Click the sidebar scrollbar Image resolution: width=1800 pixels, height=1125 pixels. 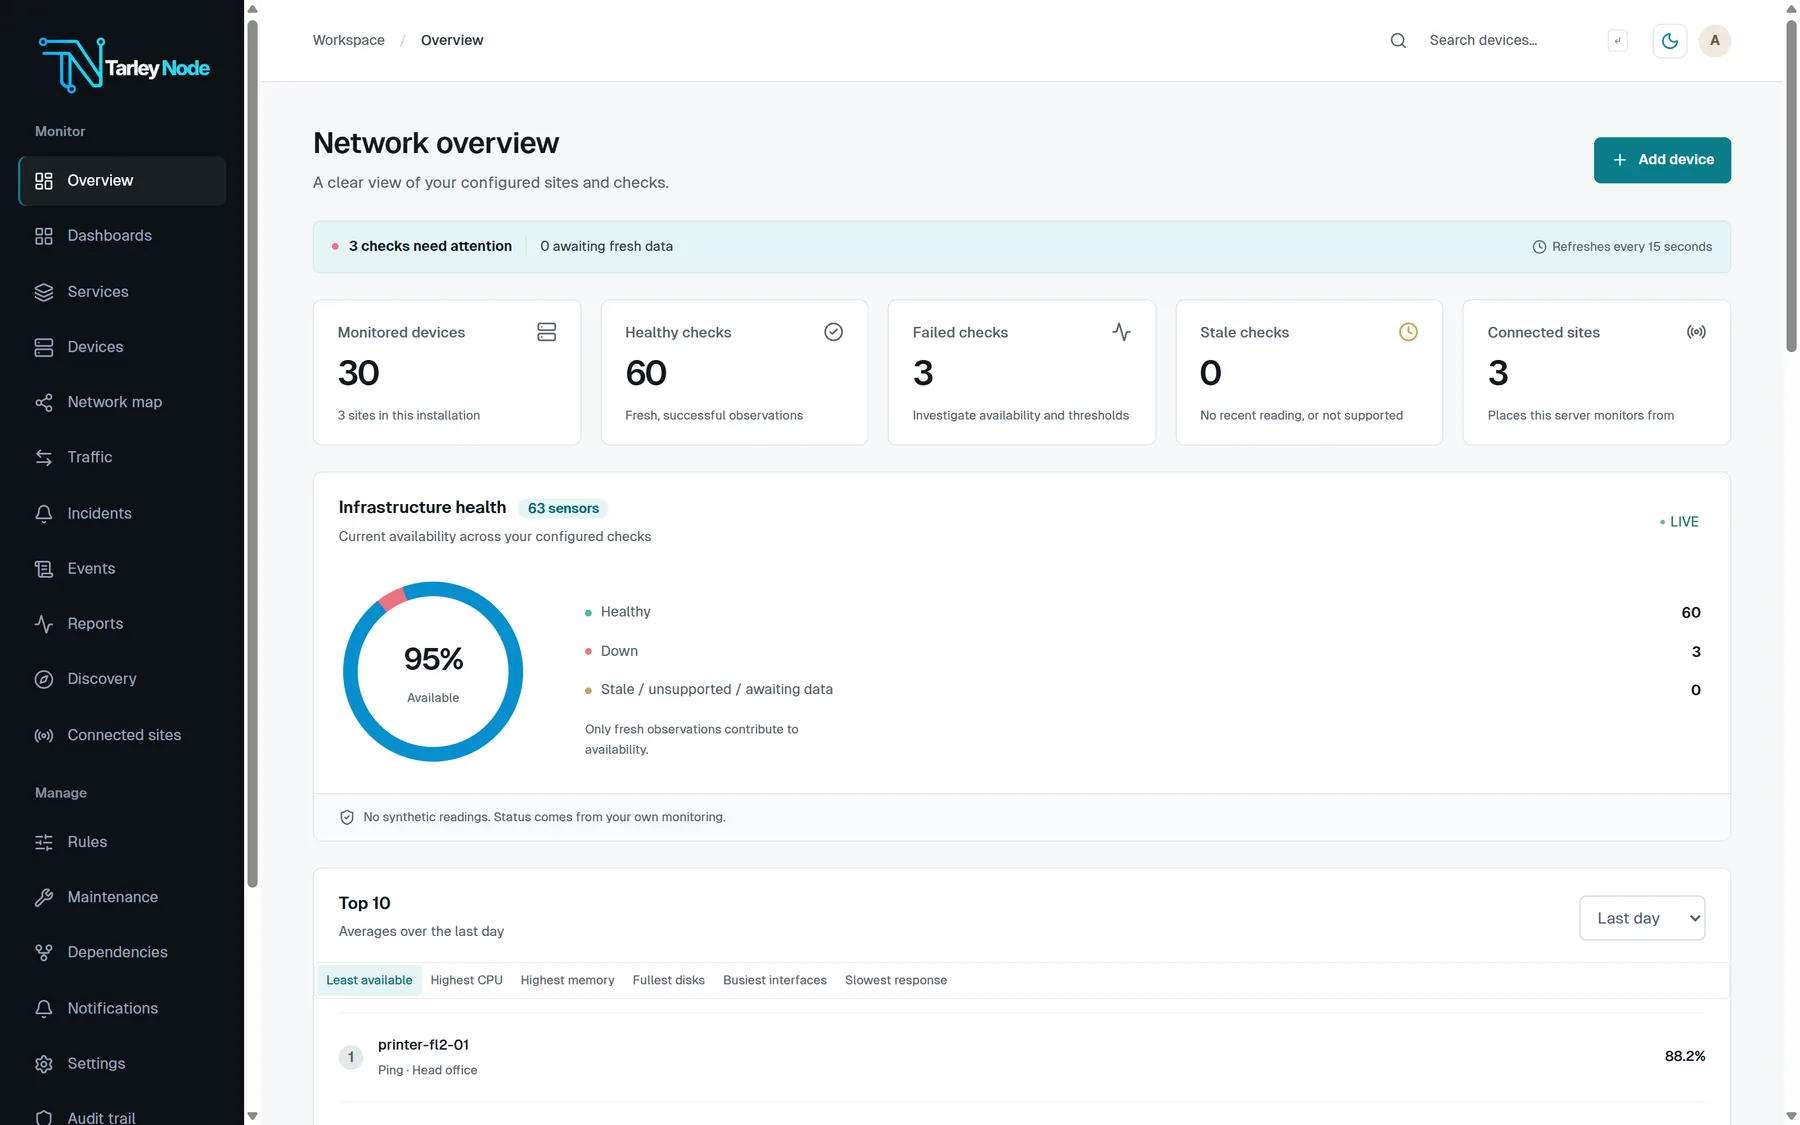[252, 455]
